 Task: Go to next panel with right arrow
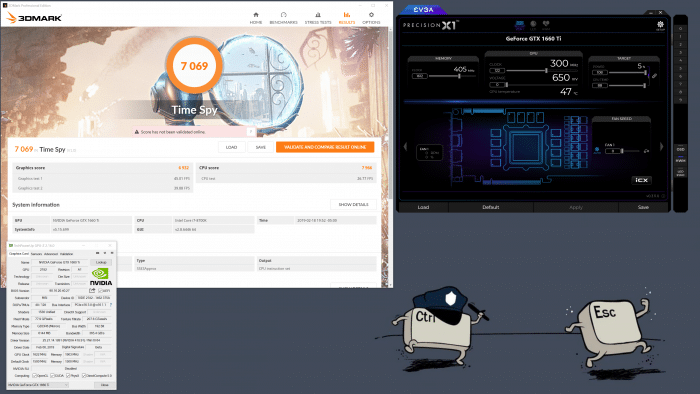click(662, 146)
